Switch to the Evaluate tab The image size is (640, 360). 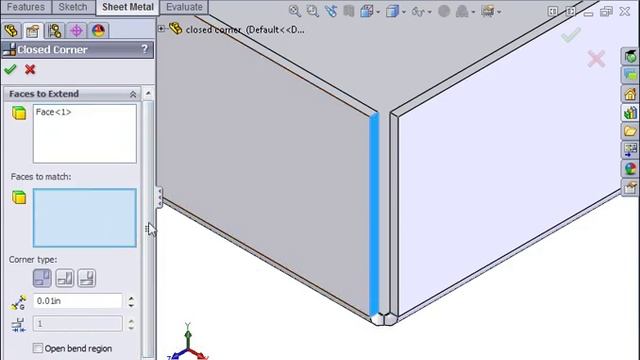pos(184,7)
